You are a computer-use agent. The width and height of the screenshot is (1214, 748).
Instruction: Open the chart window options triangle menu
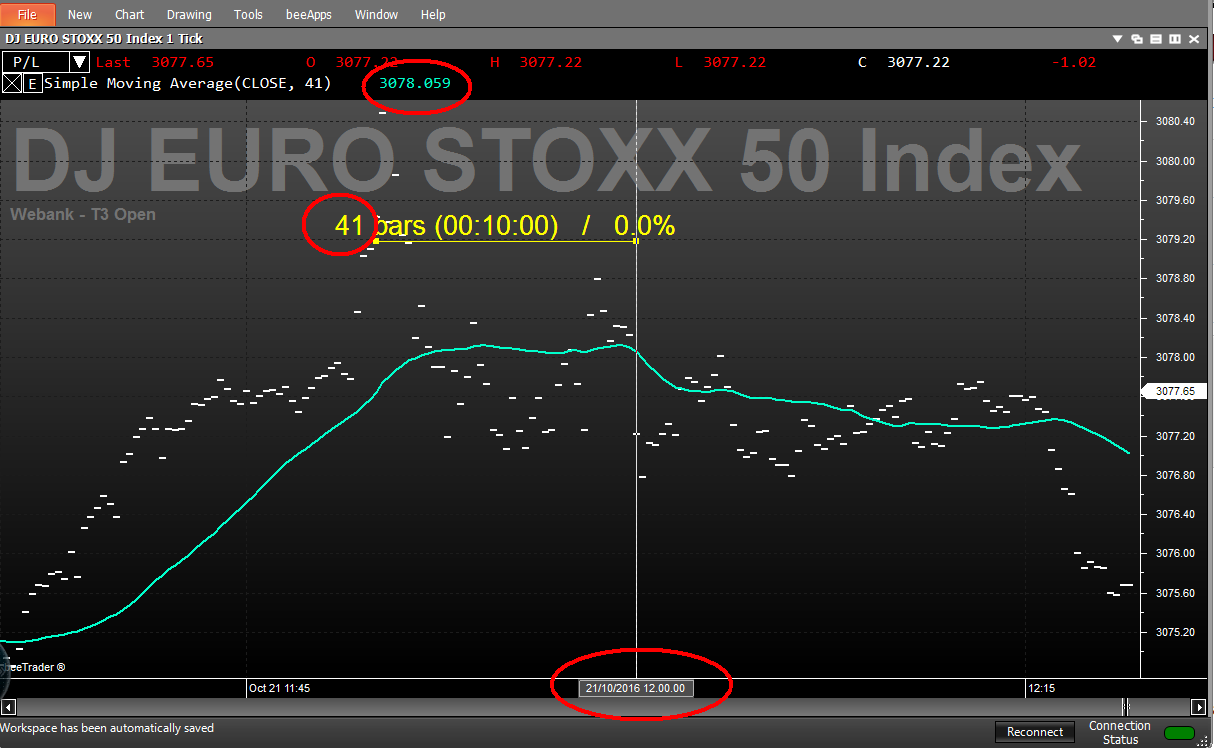[x=1118, y=39]
